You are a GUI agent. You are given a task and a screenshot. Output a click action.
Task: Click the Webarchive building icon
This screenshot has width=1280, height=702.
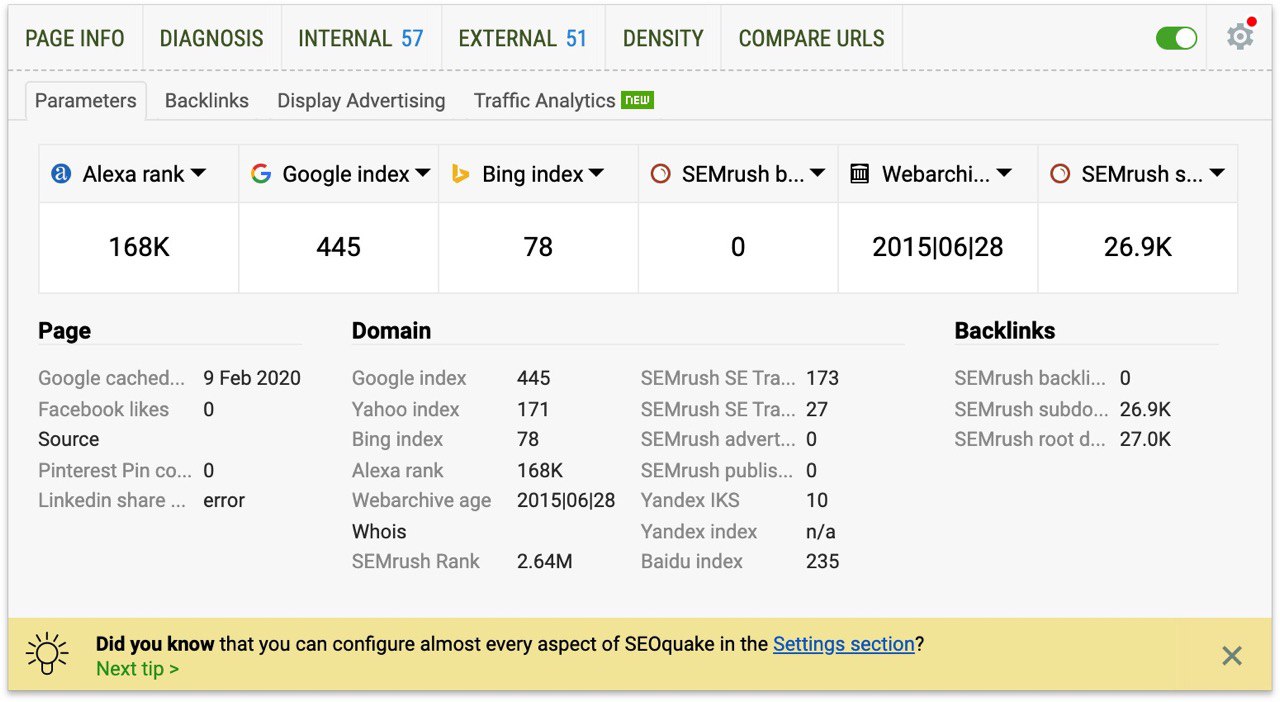(860, 174)
